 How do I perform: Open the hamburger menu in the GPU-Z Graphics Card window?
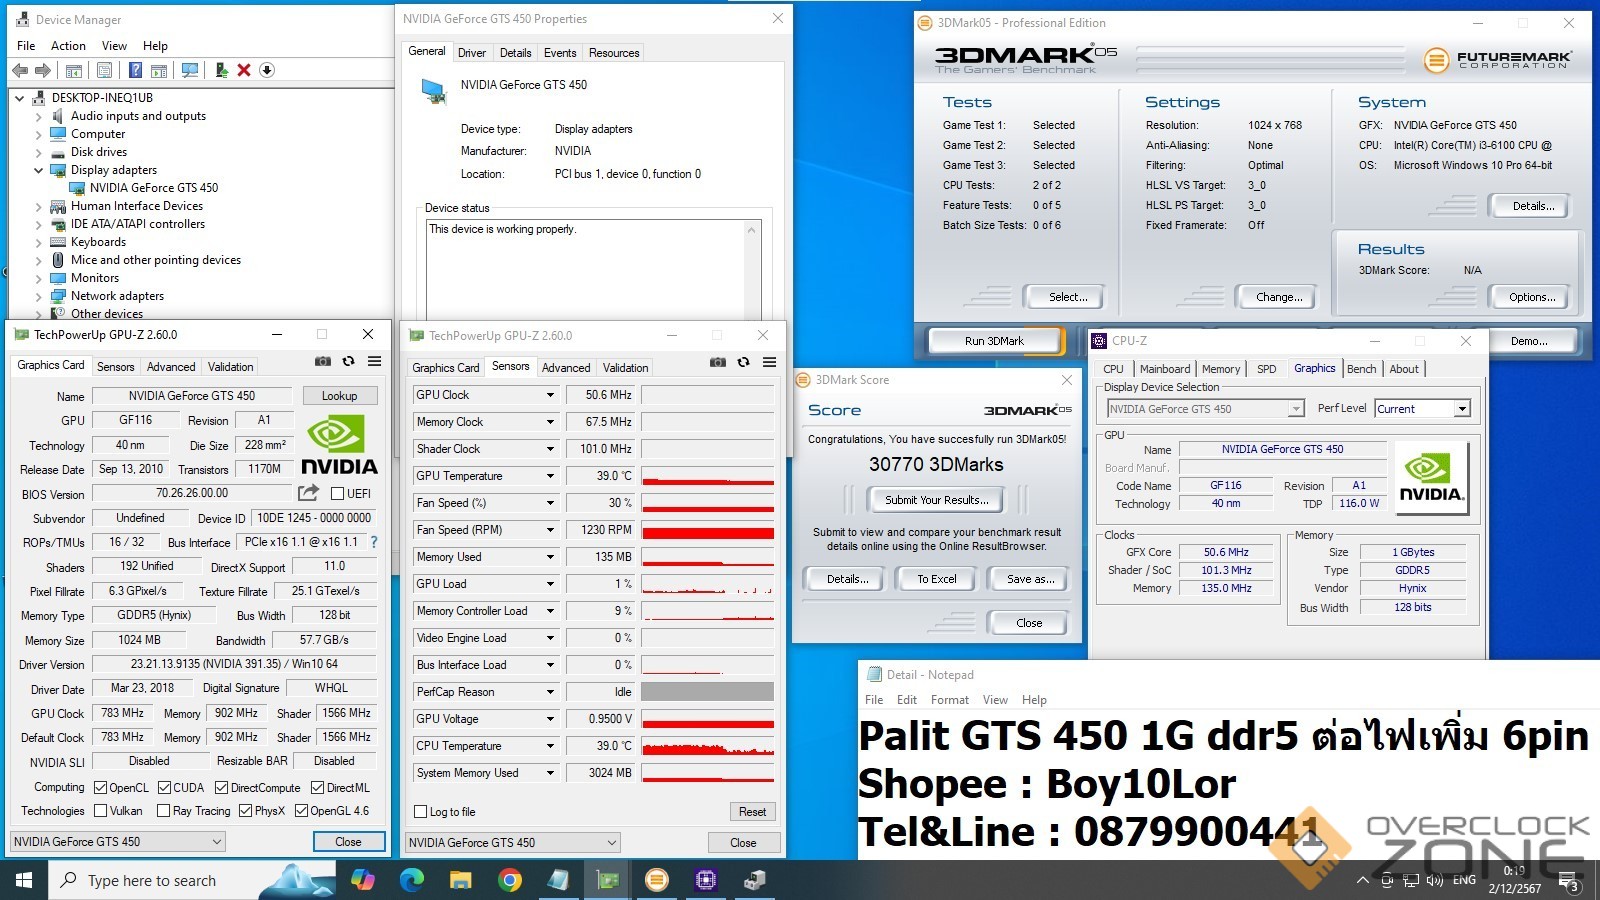[374, 361]
